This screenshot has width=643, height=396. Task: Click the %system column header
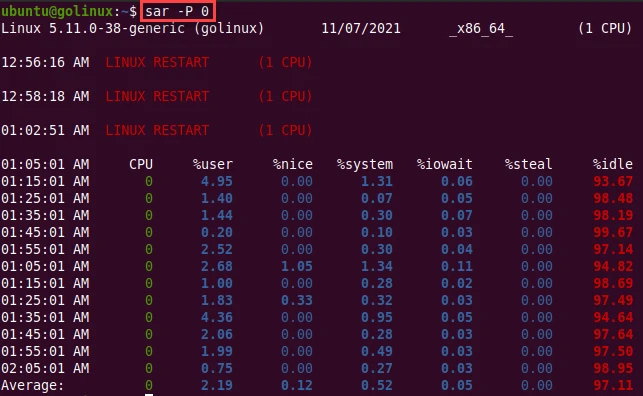coord(365,164)
